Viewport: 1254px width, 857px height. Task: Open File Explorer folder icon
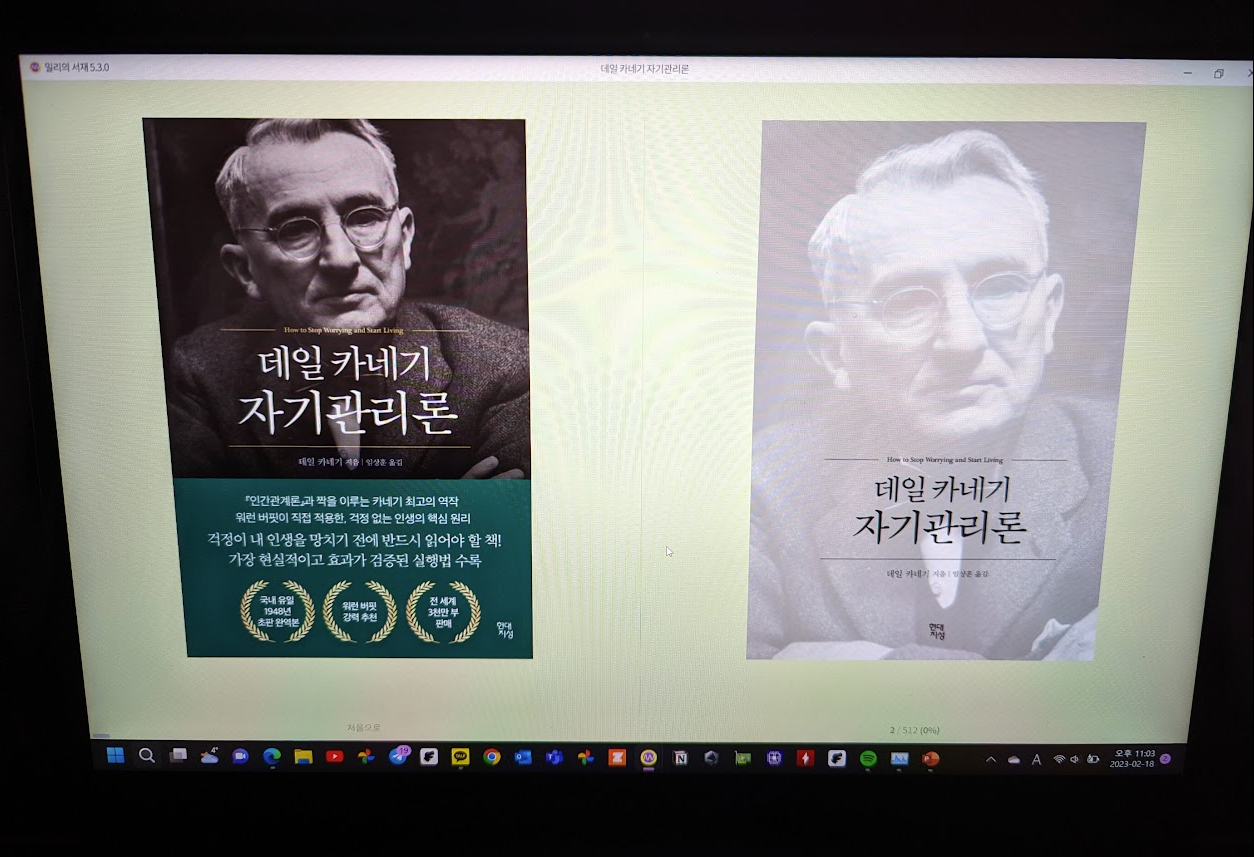click(x=303, y=757)
